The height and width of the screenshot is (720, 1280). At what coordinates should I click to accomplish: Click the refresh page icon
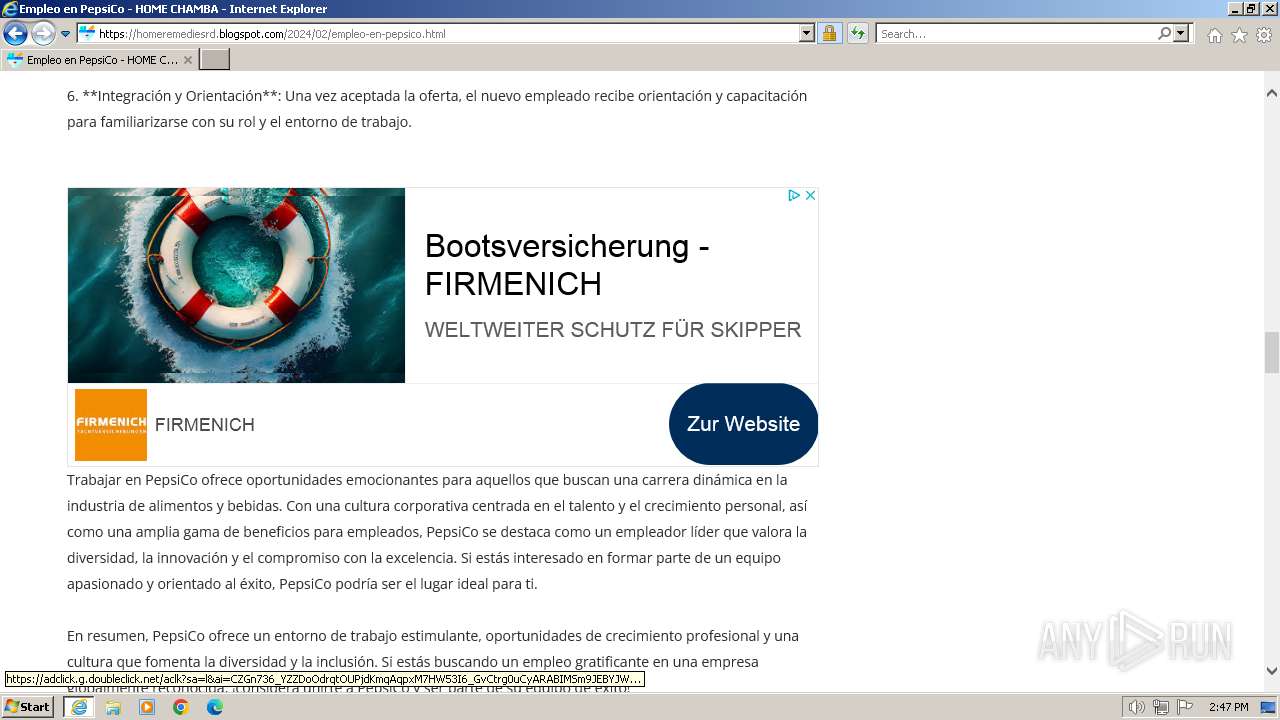click(x=857, y=33)
